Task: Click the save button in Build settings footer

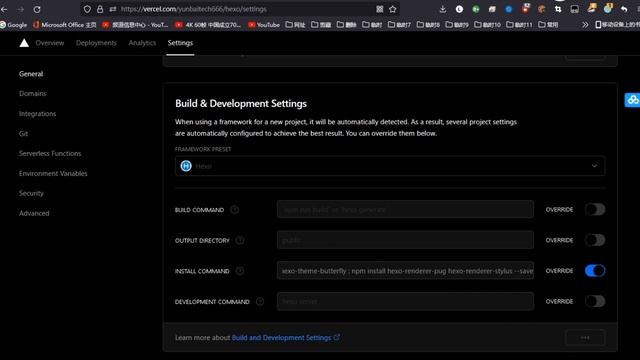Action: [x=585, y=338]
